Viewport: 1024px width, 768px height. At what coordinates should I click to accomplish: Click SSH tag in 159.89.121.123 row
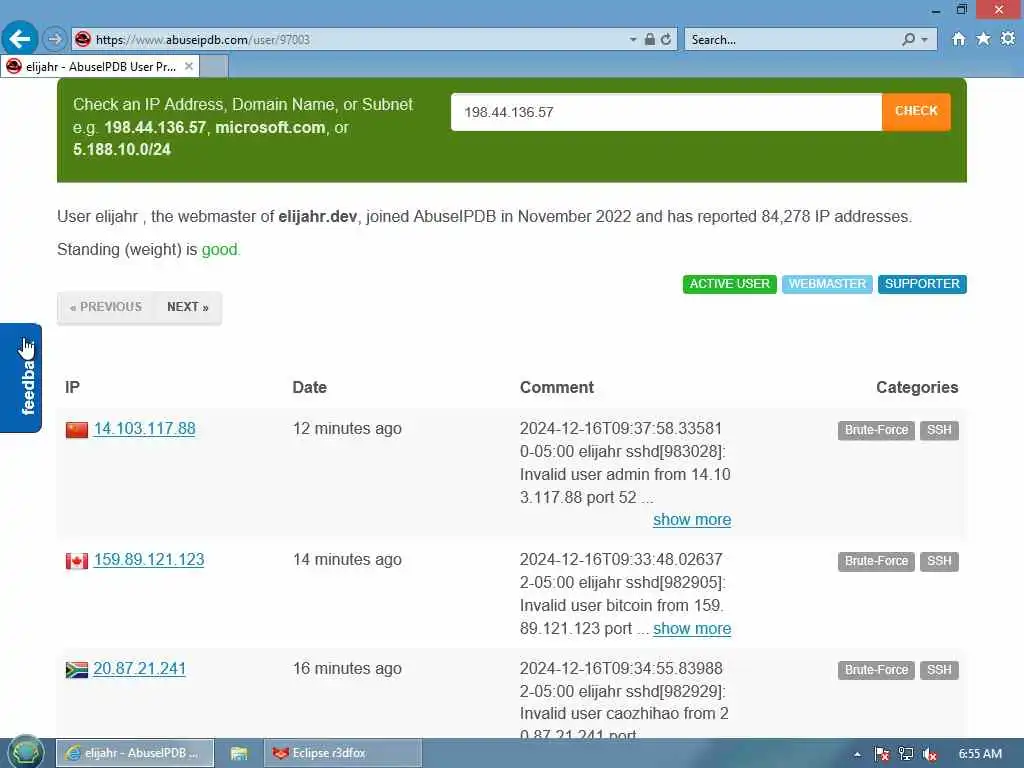pyautogui.click(x=939, y=562)
